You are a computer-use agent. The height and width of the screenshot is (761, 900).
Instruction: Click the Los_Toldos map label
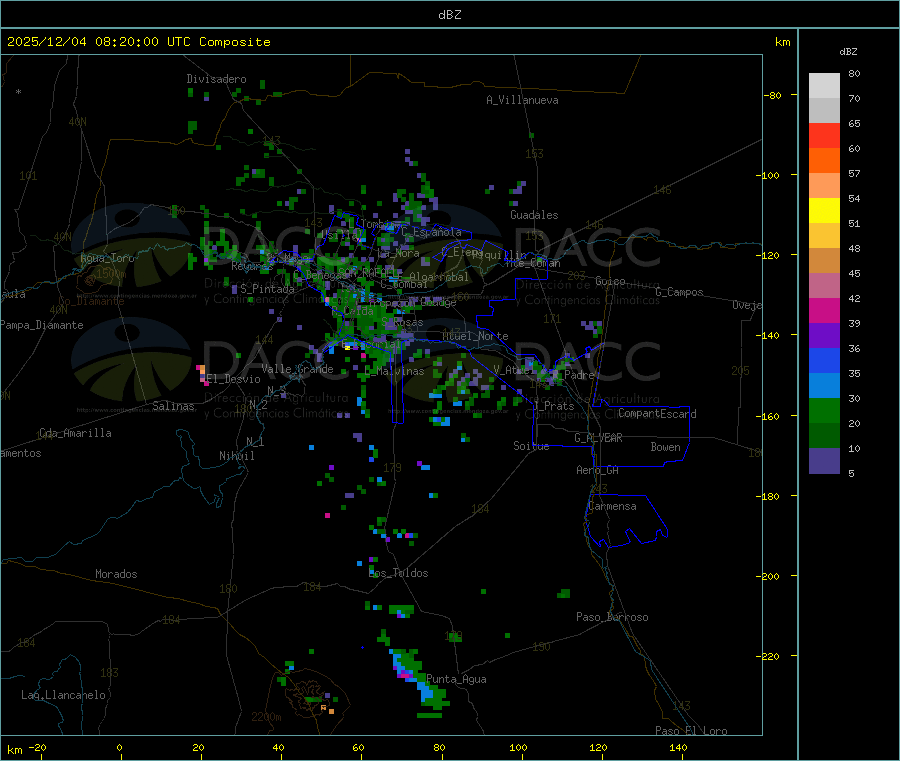point(398,573)
